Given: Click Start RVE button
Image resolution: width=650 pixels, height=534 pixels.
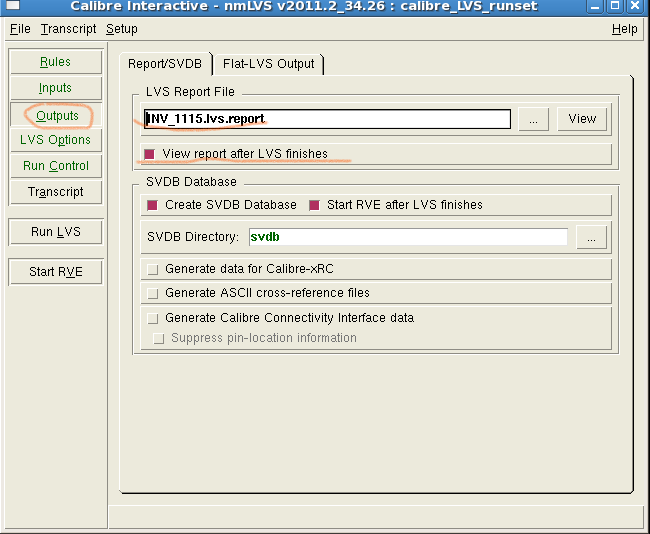Looking at the screenshot, I should pos(56,272).
